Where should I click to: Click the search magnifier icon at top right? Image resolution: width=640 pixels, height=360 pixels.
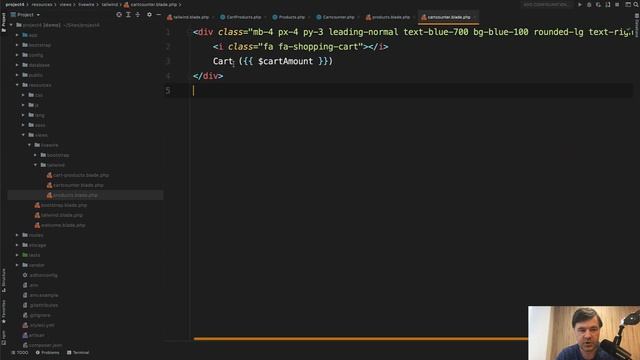636,4
